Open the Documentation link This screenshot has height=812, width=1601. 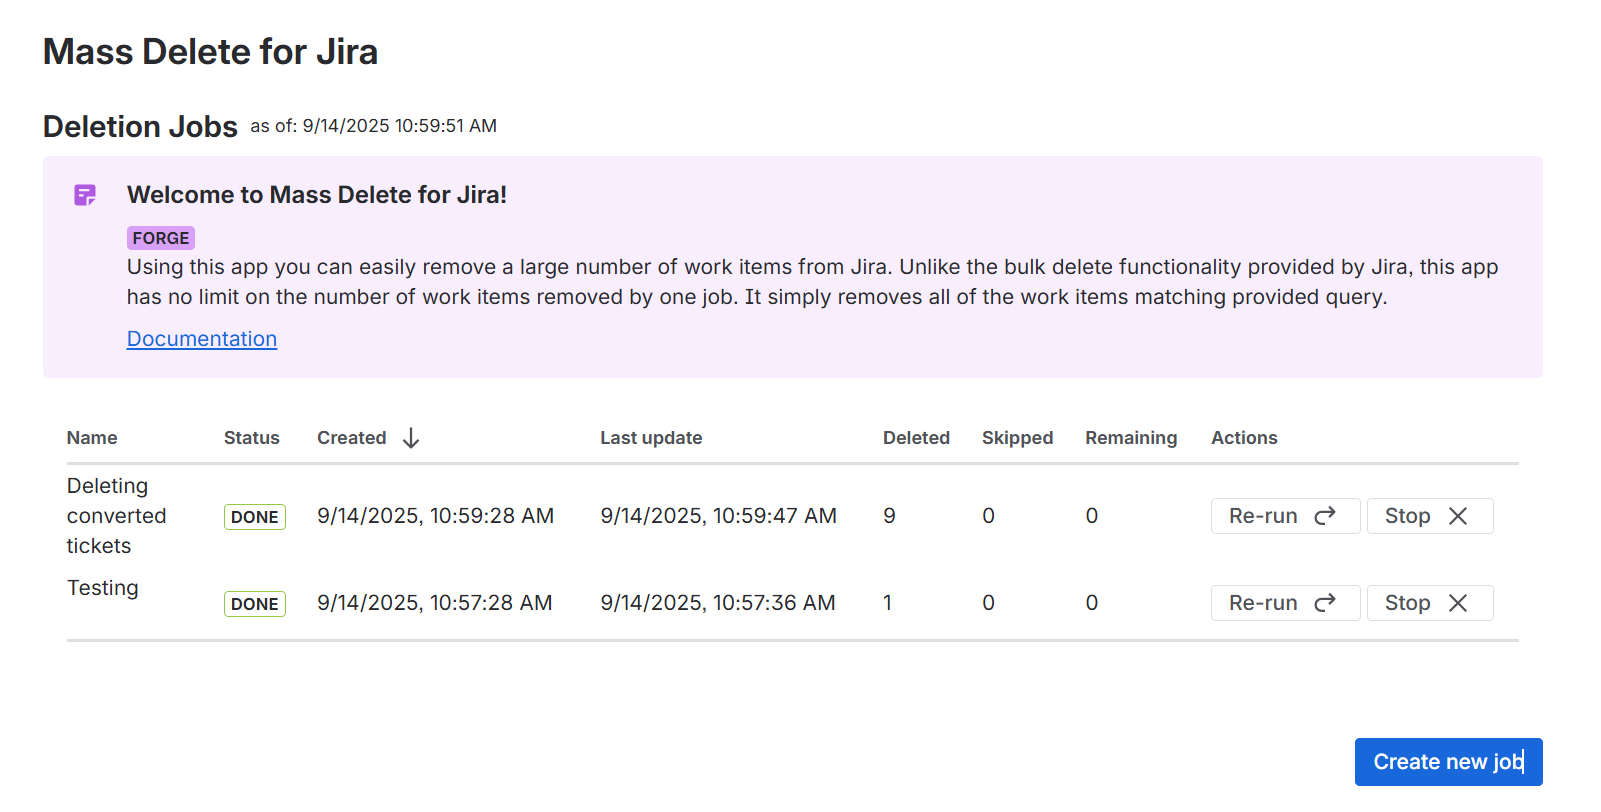point(202,339)
